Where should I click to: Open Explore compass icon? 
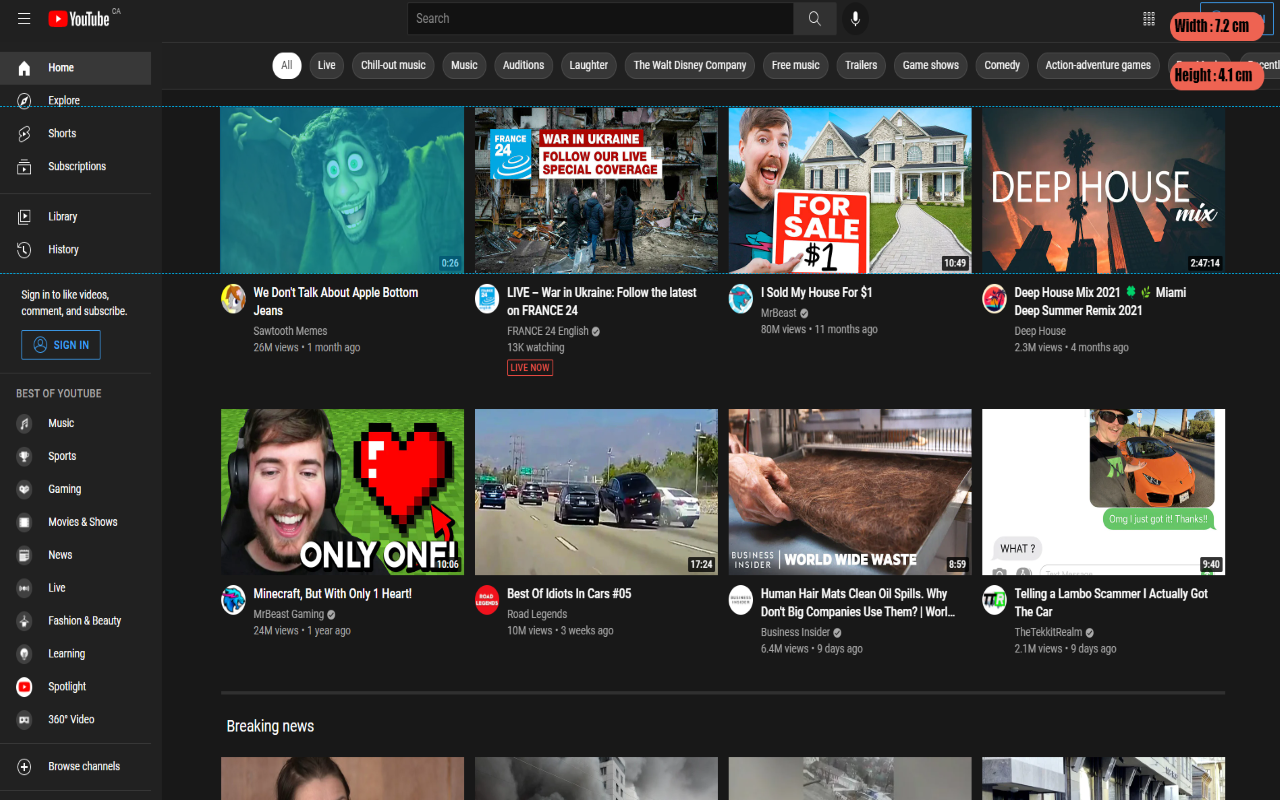click(x=25, y=101)
